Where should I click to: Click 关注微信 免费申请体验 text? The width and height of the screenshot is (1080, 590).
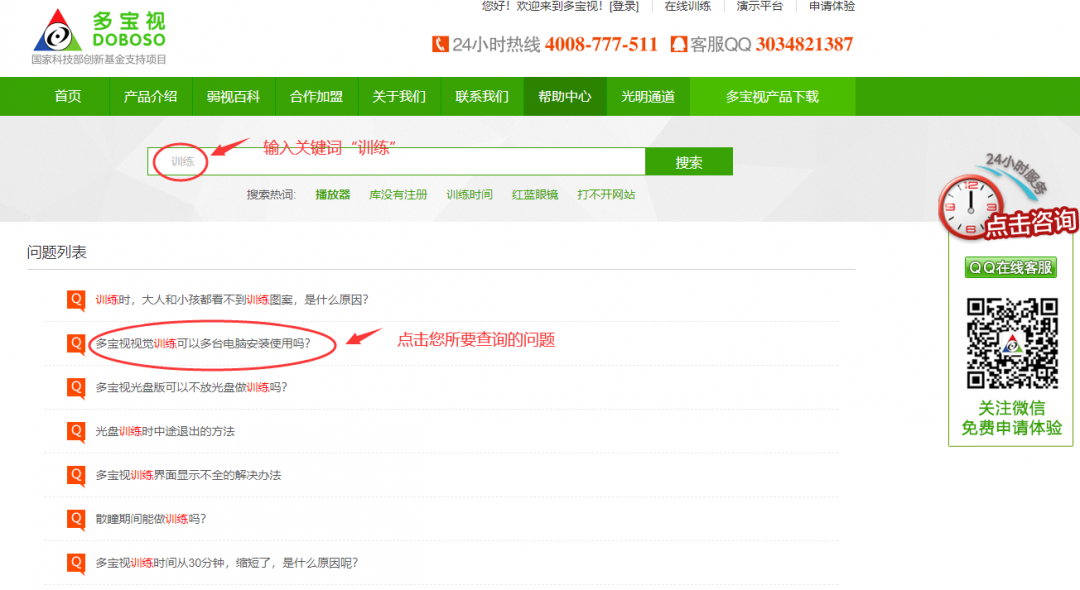pos(1012,418)
